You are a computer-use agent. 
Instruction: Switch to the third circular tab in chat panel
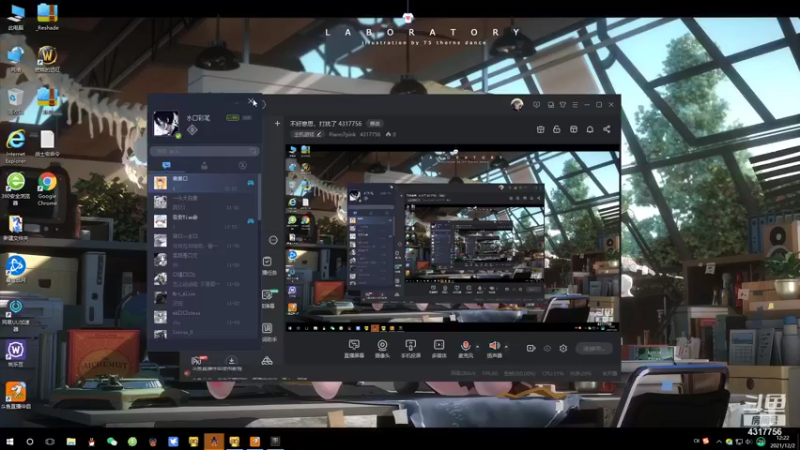tap(242, 165)
